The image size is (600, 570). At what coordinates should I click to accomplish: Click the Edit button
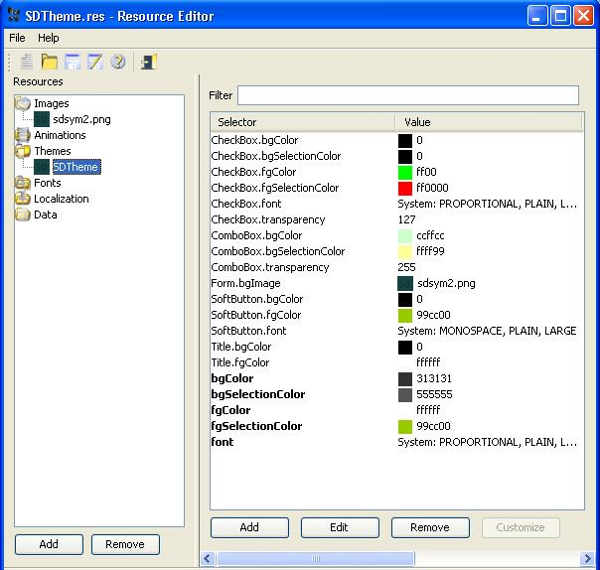[x=340, y=528]
